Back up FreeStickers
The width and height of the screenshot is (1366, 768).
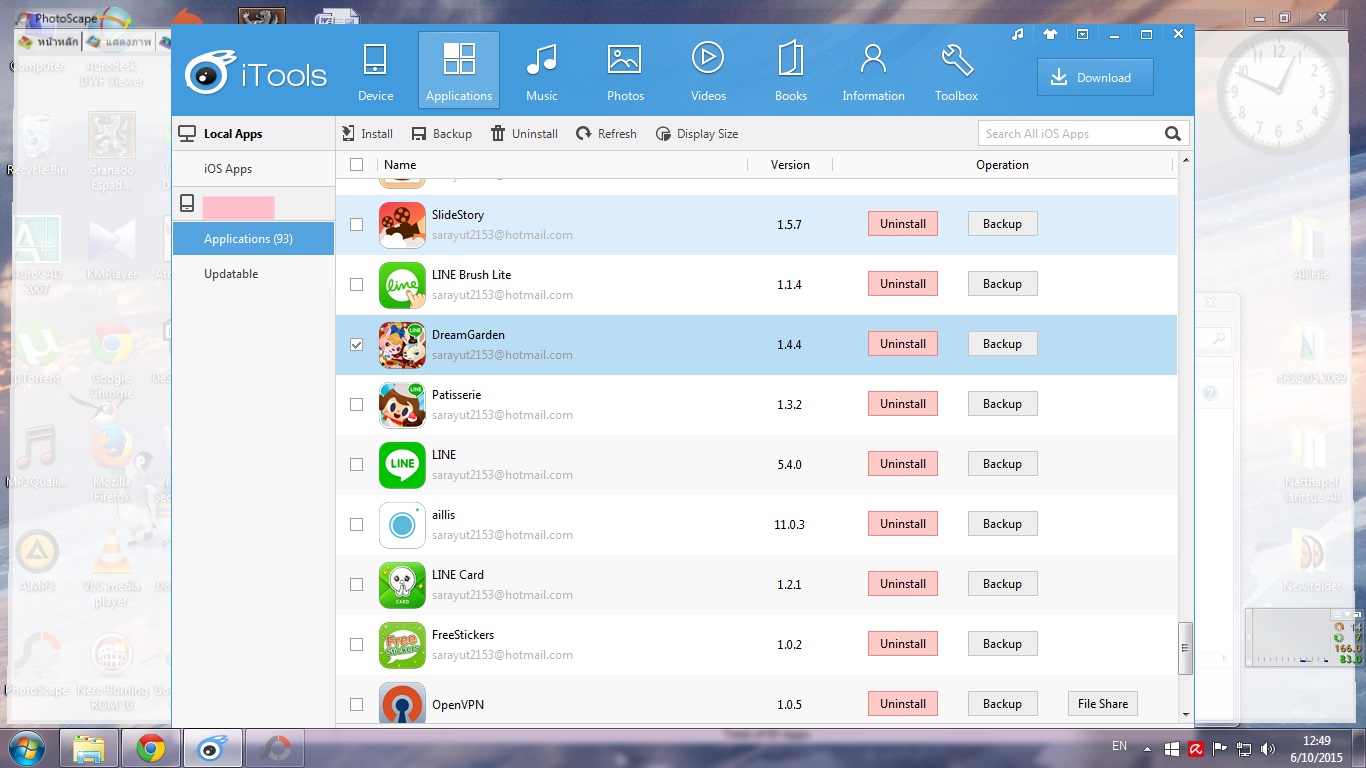[x=1002, y=644]
